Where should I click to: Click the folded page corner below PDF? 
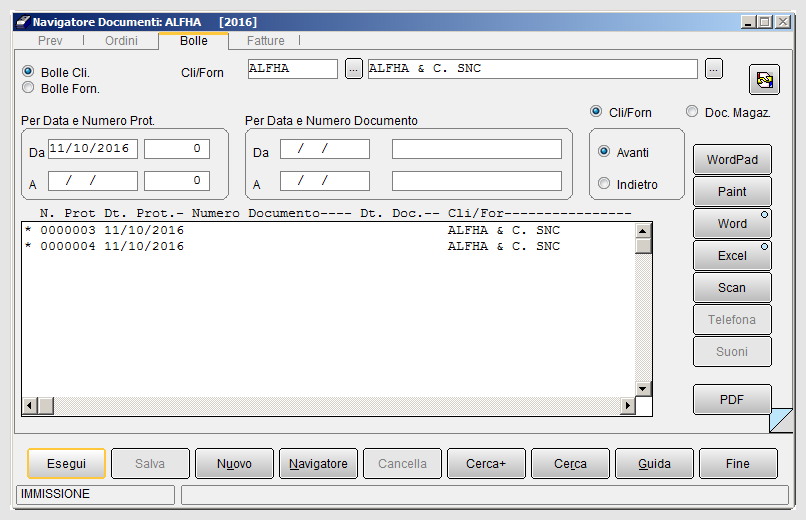[781, 420]
